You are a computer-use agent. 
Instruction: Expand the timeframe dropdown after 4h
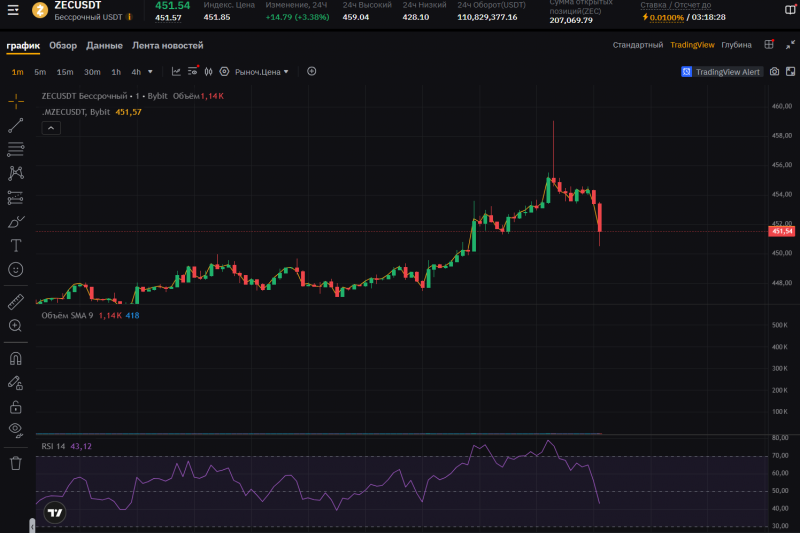(x=151, y=72)
